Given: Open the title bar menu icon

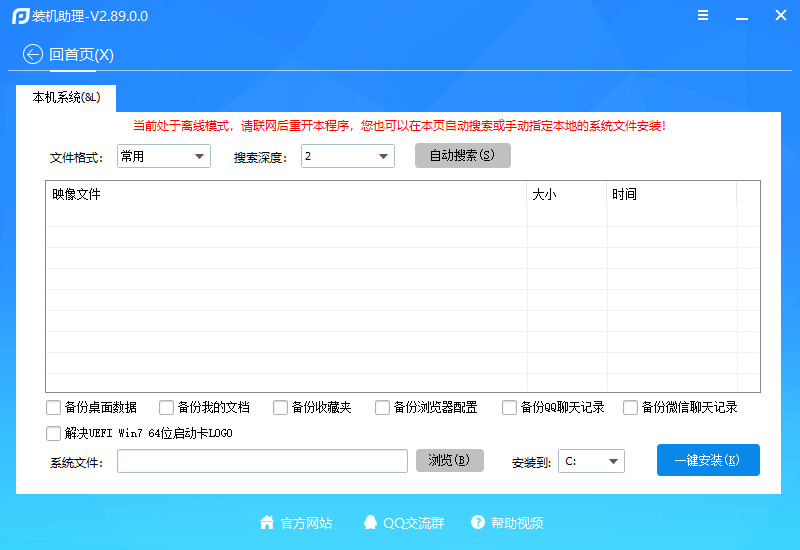Looking at the screenshot, I should [703, 16].
